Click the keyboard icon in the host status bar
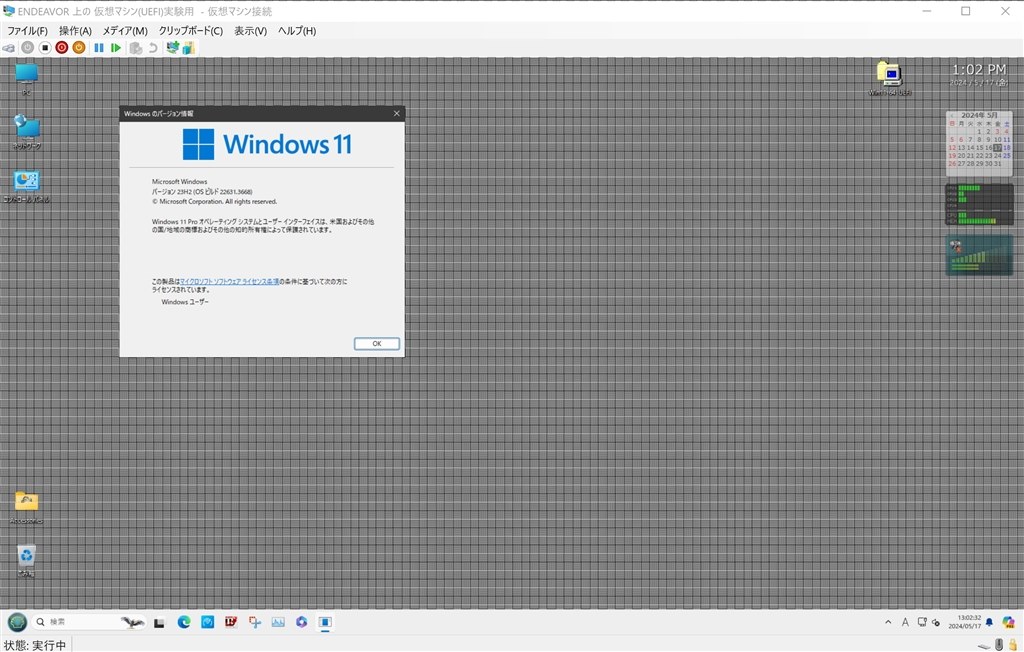 click(x=984, y=646)
